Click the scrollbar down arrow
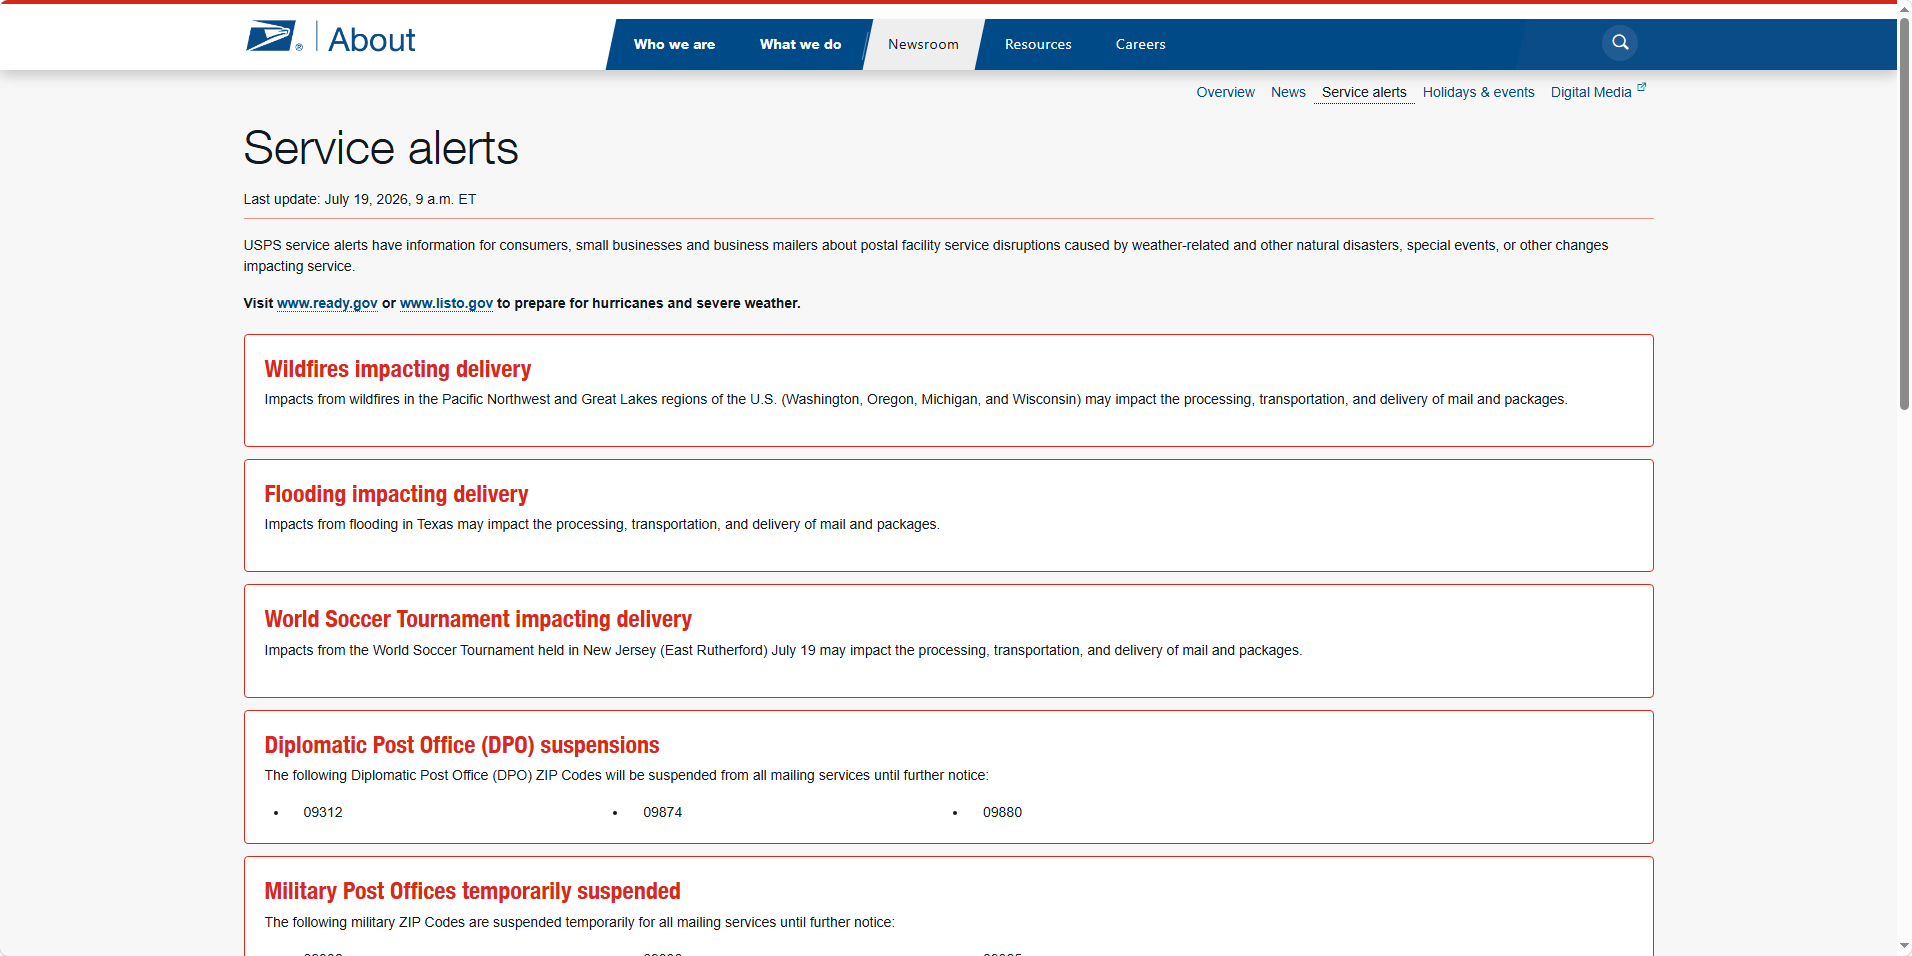1912x956 pixels. click(x=1904, y=946)
